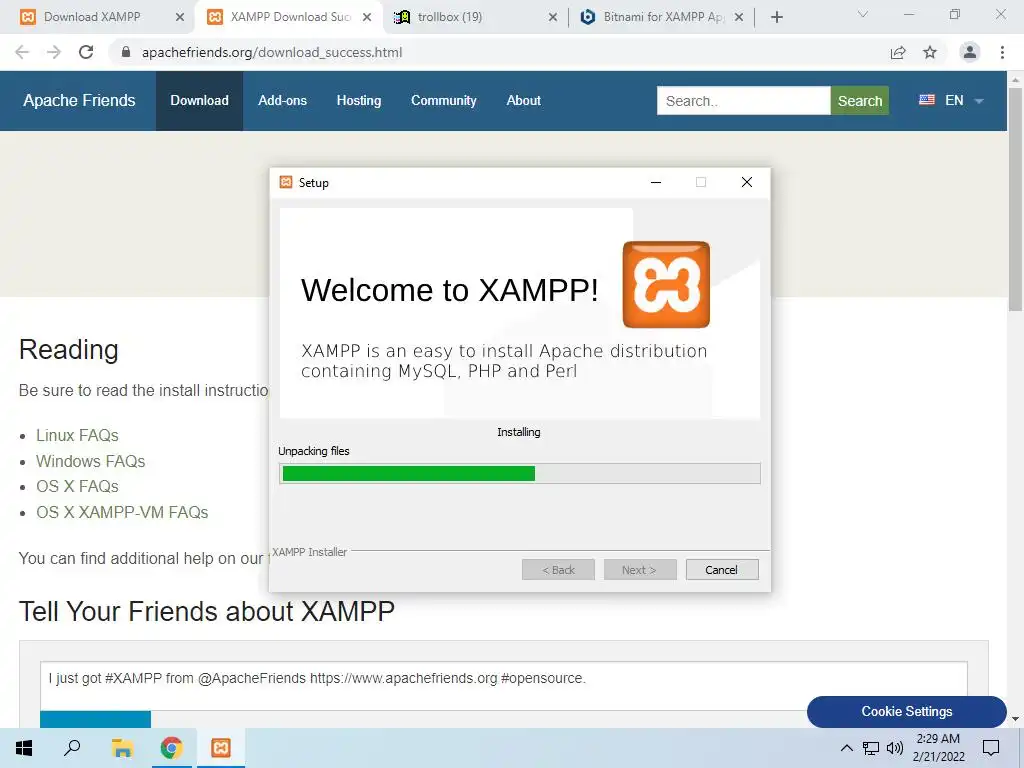Bookmark this page with the star icon
1024x768 pixels.
(930, 52)
